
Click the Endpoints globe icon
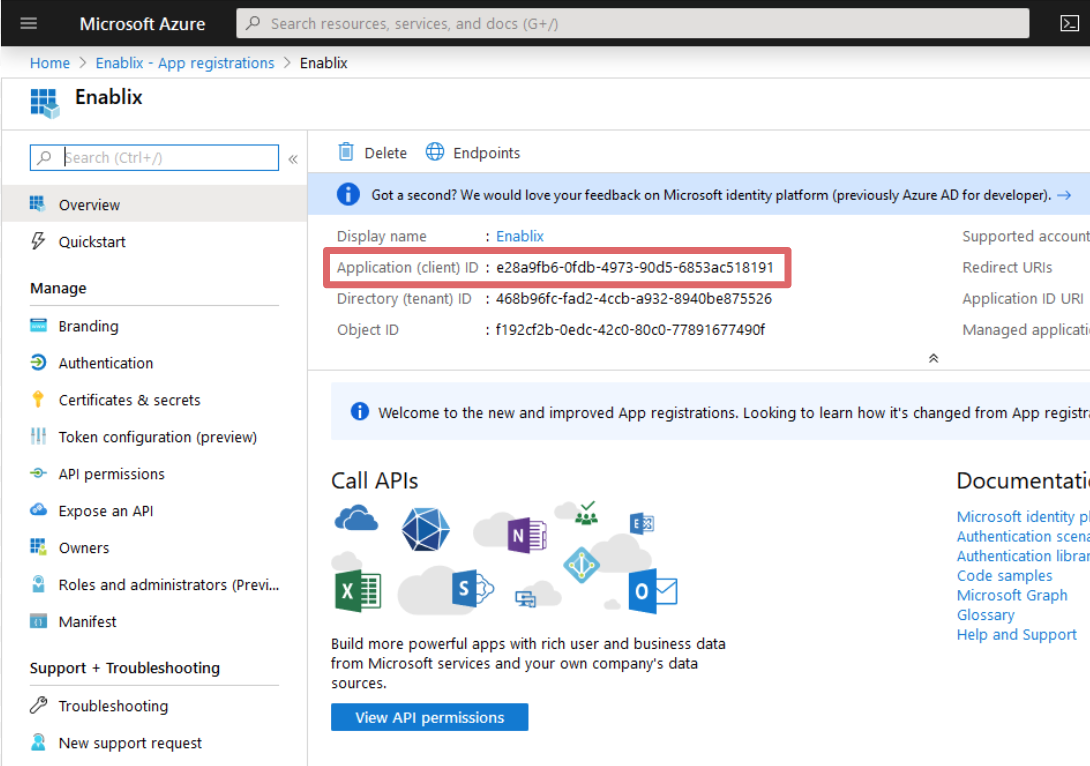coord(434,152)
